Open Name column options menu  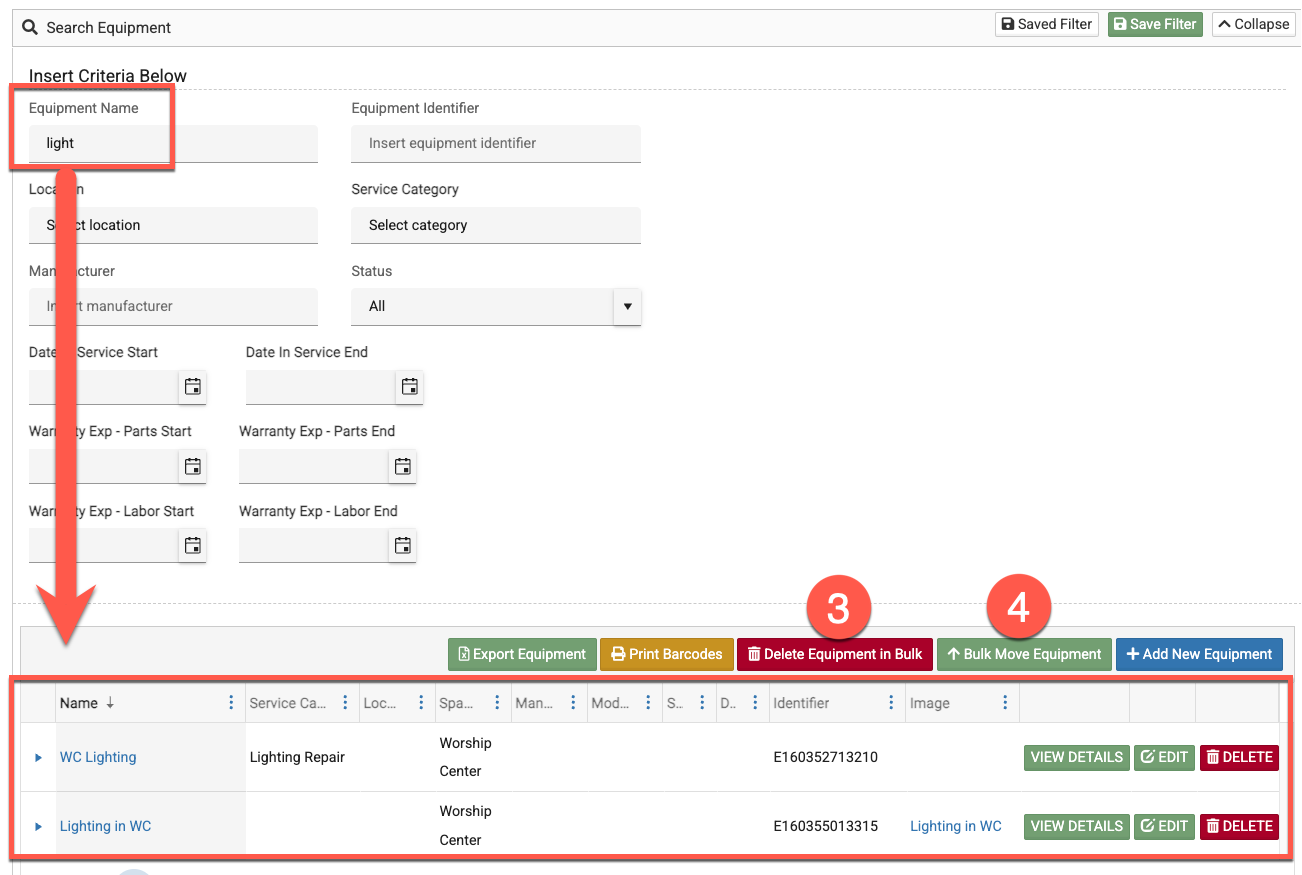pyautogui.click(x=232, y=703)
